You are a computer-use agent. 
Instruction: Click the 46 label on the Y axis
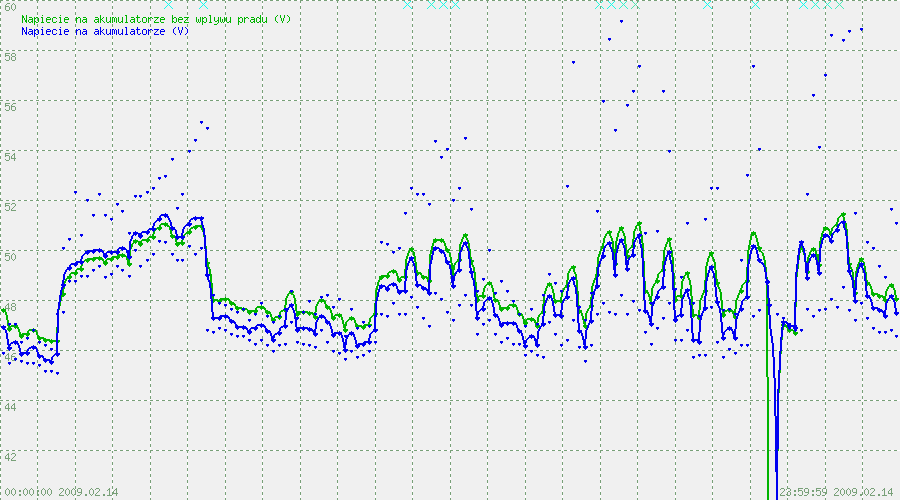11,356
